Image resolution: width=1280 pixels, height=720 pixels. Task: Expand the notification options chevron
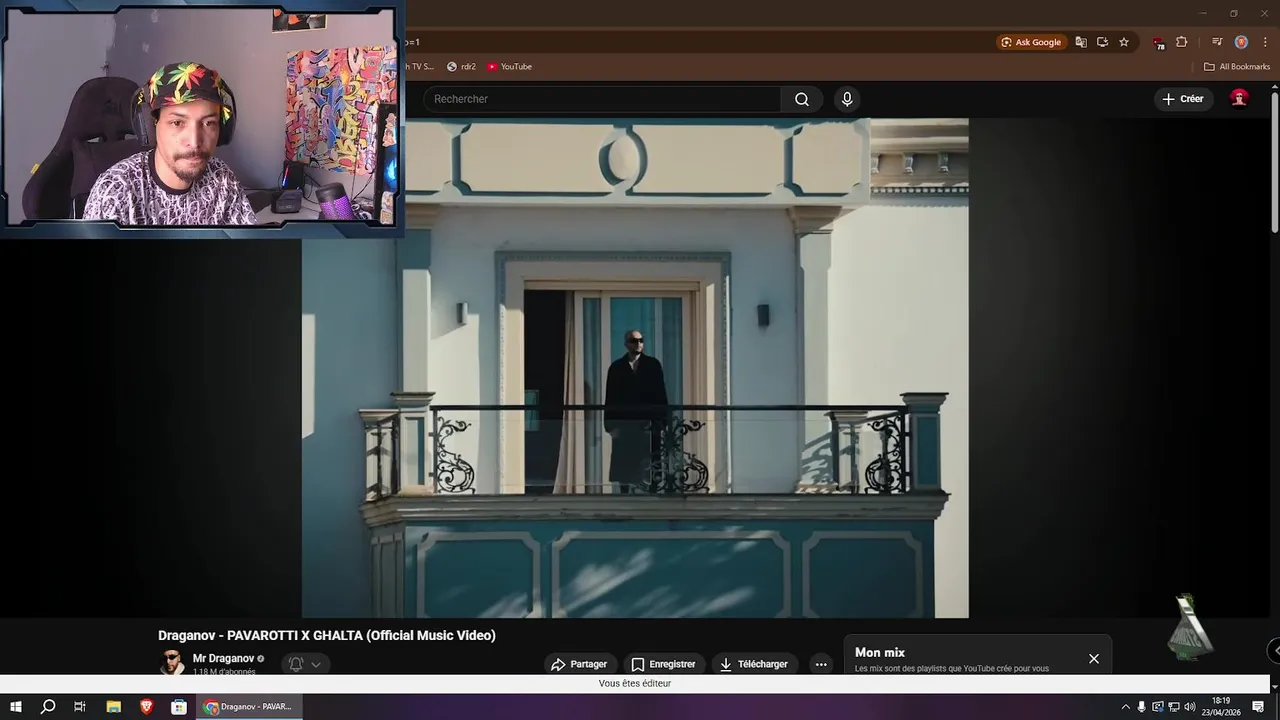point(316,664)
